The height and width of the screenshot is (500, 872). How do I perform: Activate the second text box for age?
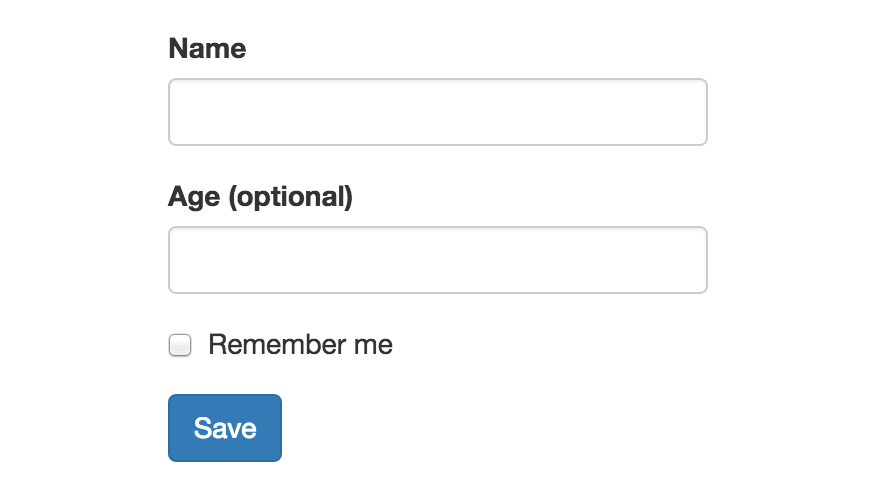click(438, 260)
